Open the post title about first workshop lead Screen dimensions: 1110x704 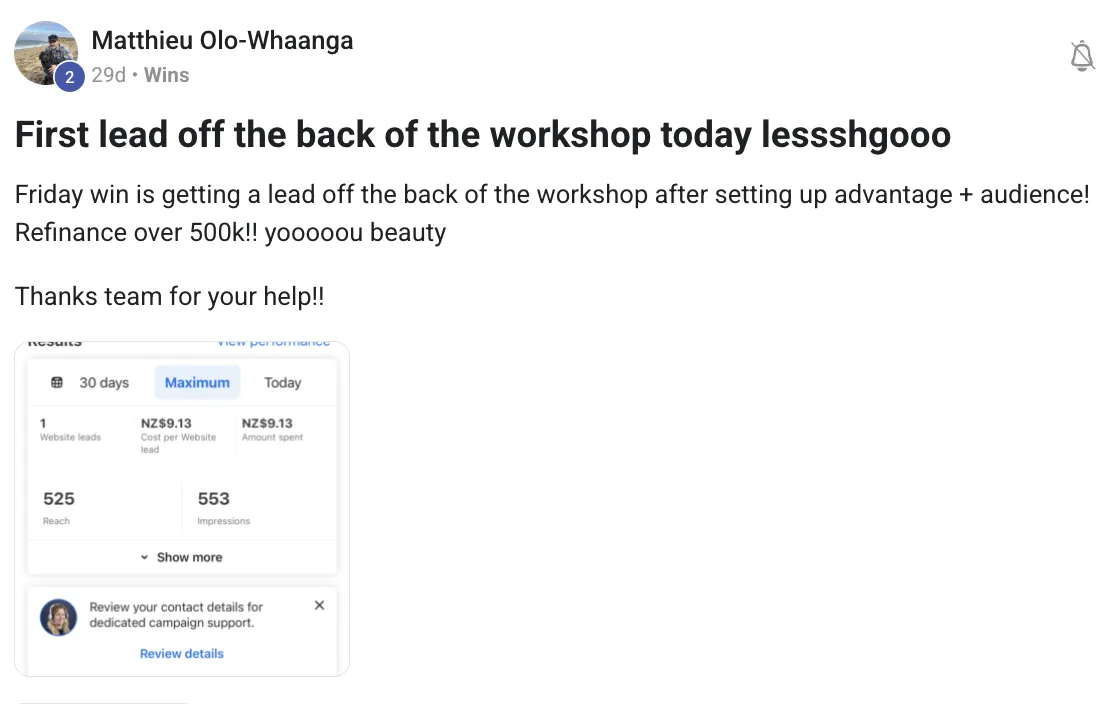pos(483,135)
